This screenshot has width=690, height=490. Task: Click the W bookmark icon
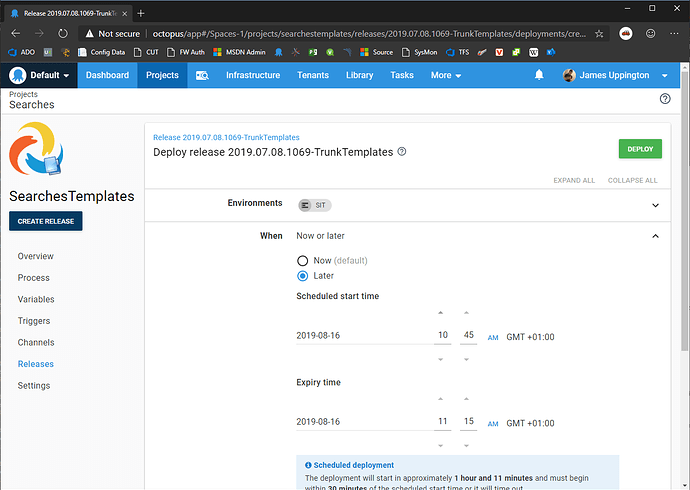click(533, 52)
